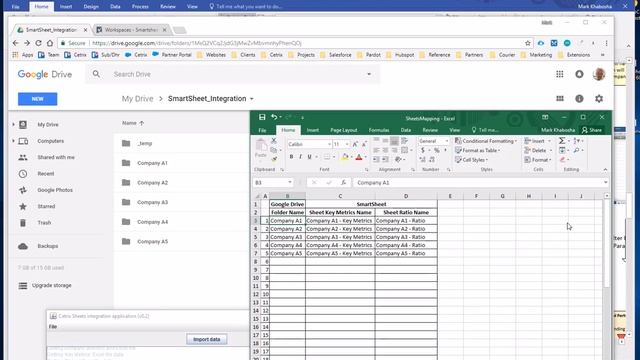Viewport: 640px width, 360px height.
Task: Click Insert Function fx button in Excel
Action: click(344, 183)
